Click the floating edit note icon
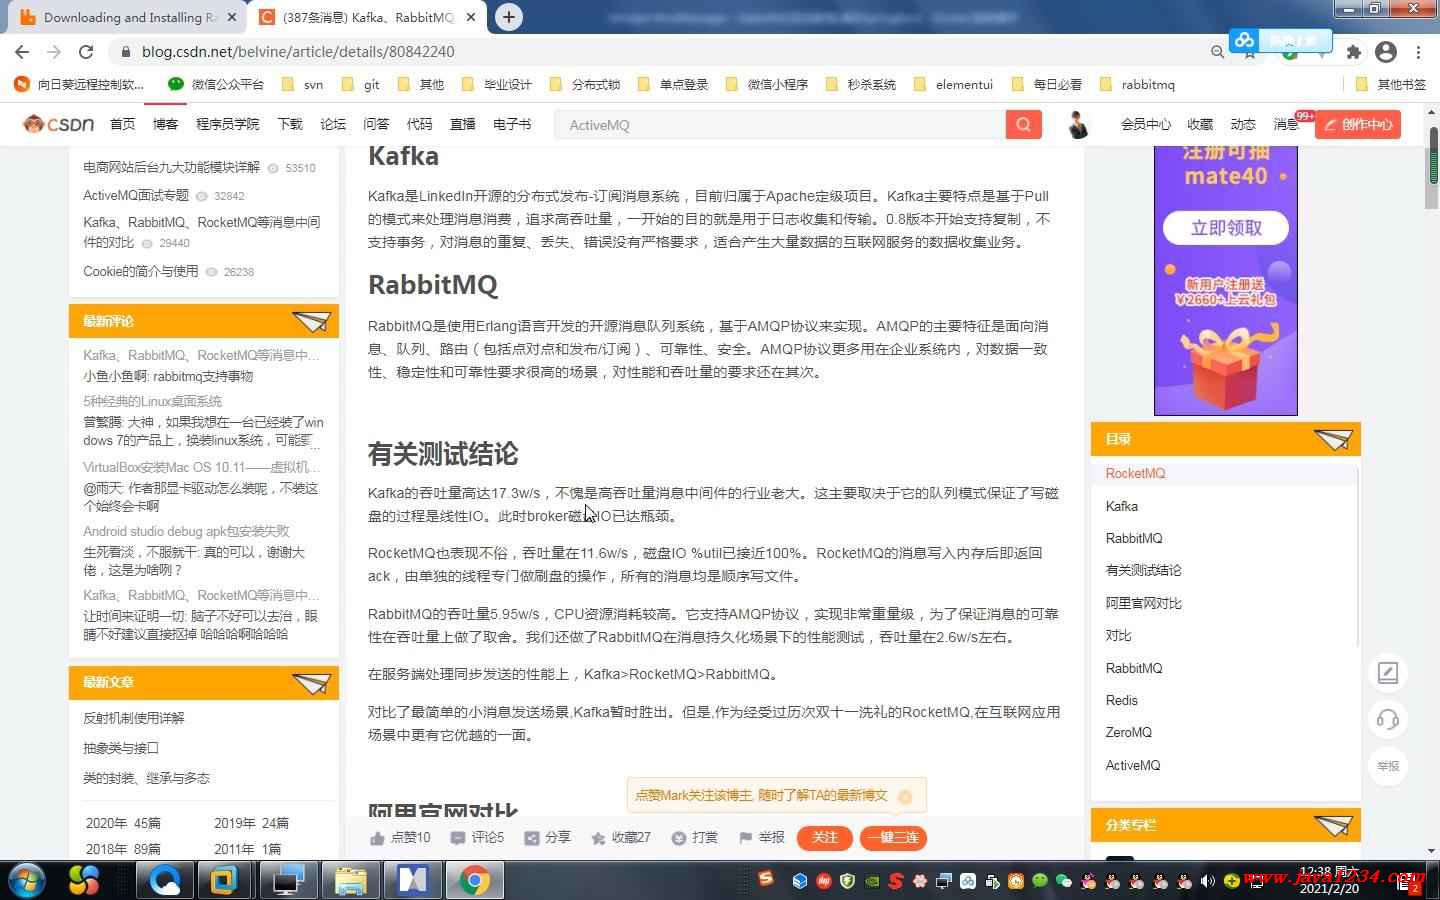The image size is (1440, 900). (x=1387, y=673)
